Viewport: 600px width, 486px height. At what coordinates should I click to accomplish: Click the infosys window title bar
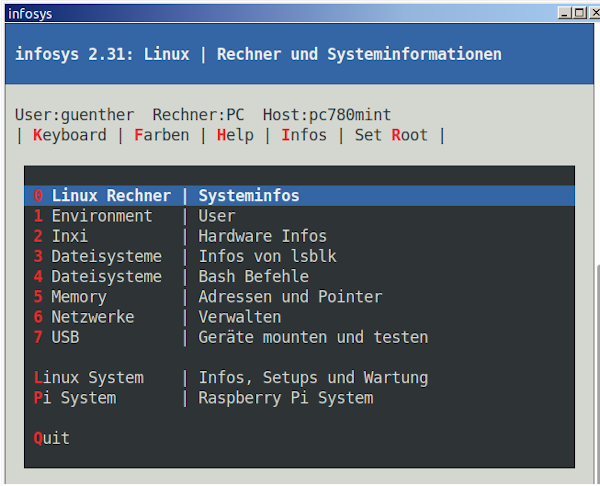click(x=280, y=12)
